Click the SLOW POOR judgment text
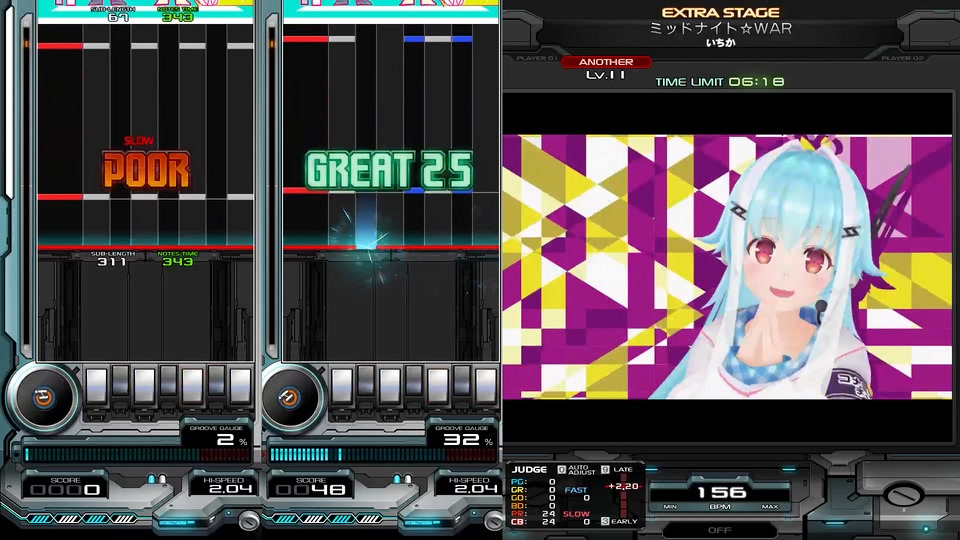This screenshot has width=960, height=540. coord(146,163)
